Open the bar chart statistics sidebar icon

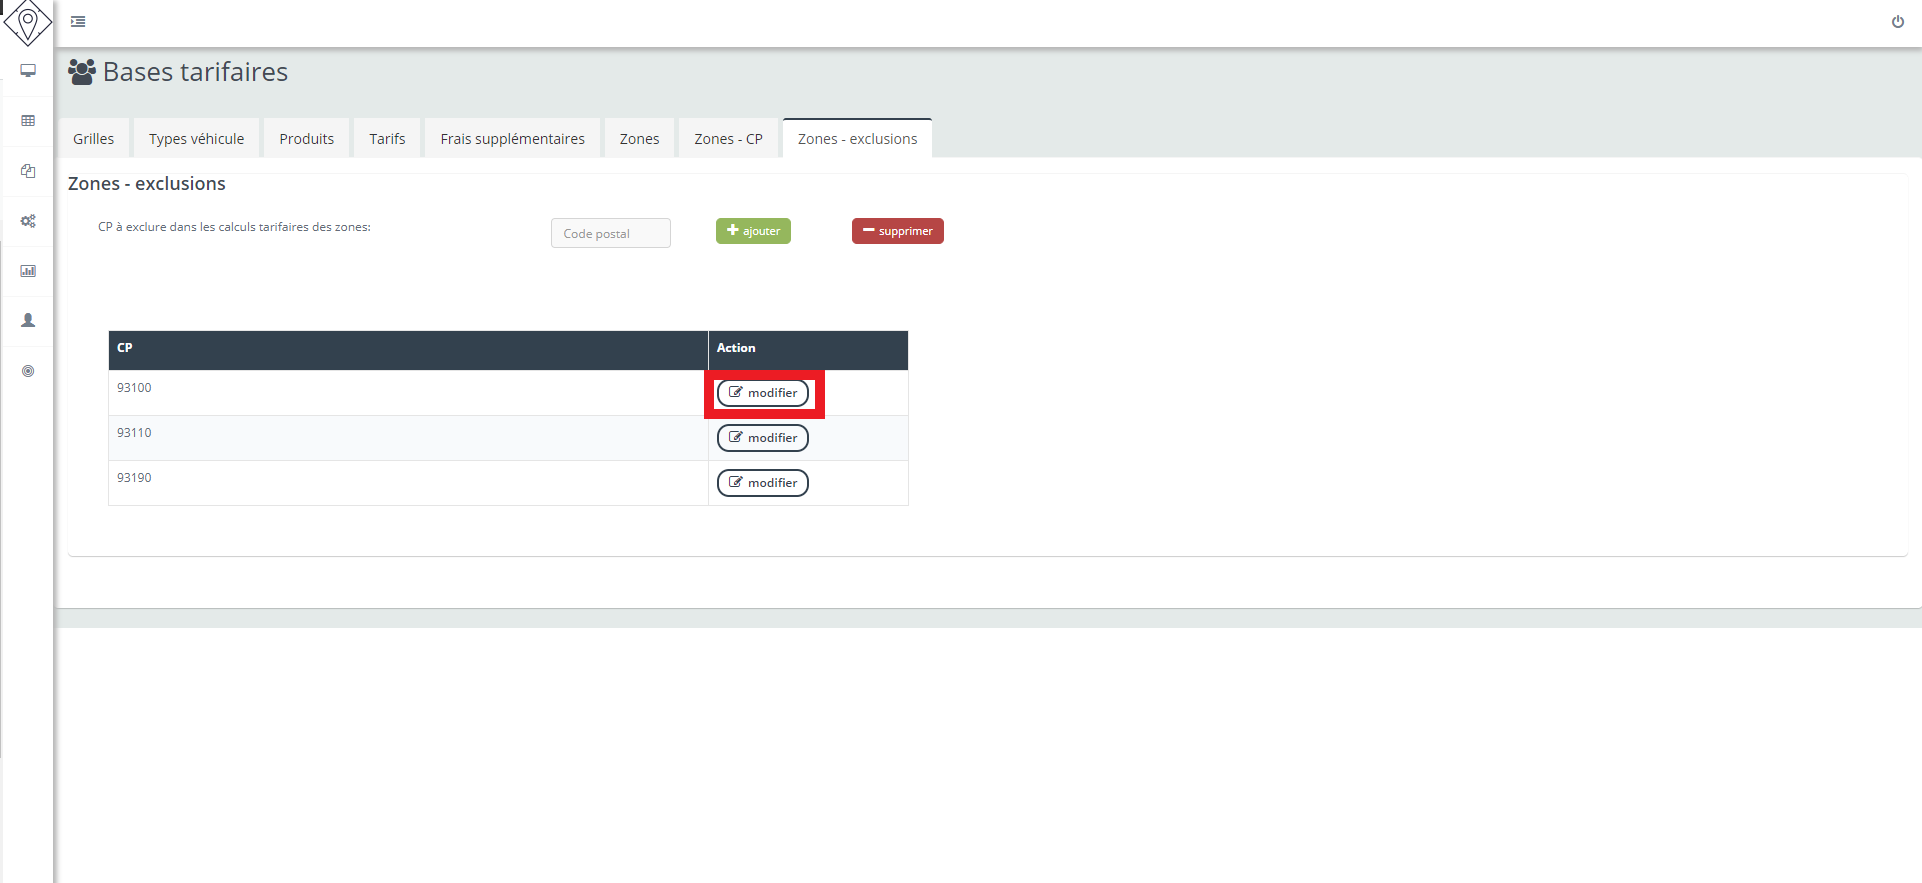click(x=28, y=271)
